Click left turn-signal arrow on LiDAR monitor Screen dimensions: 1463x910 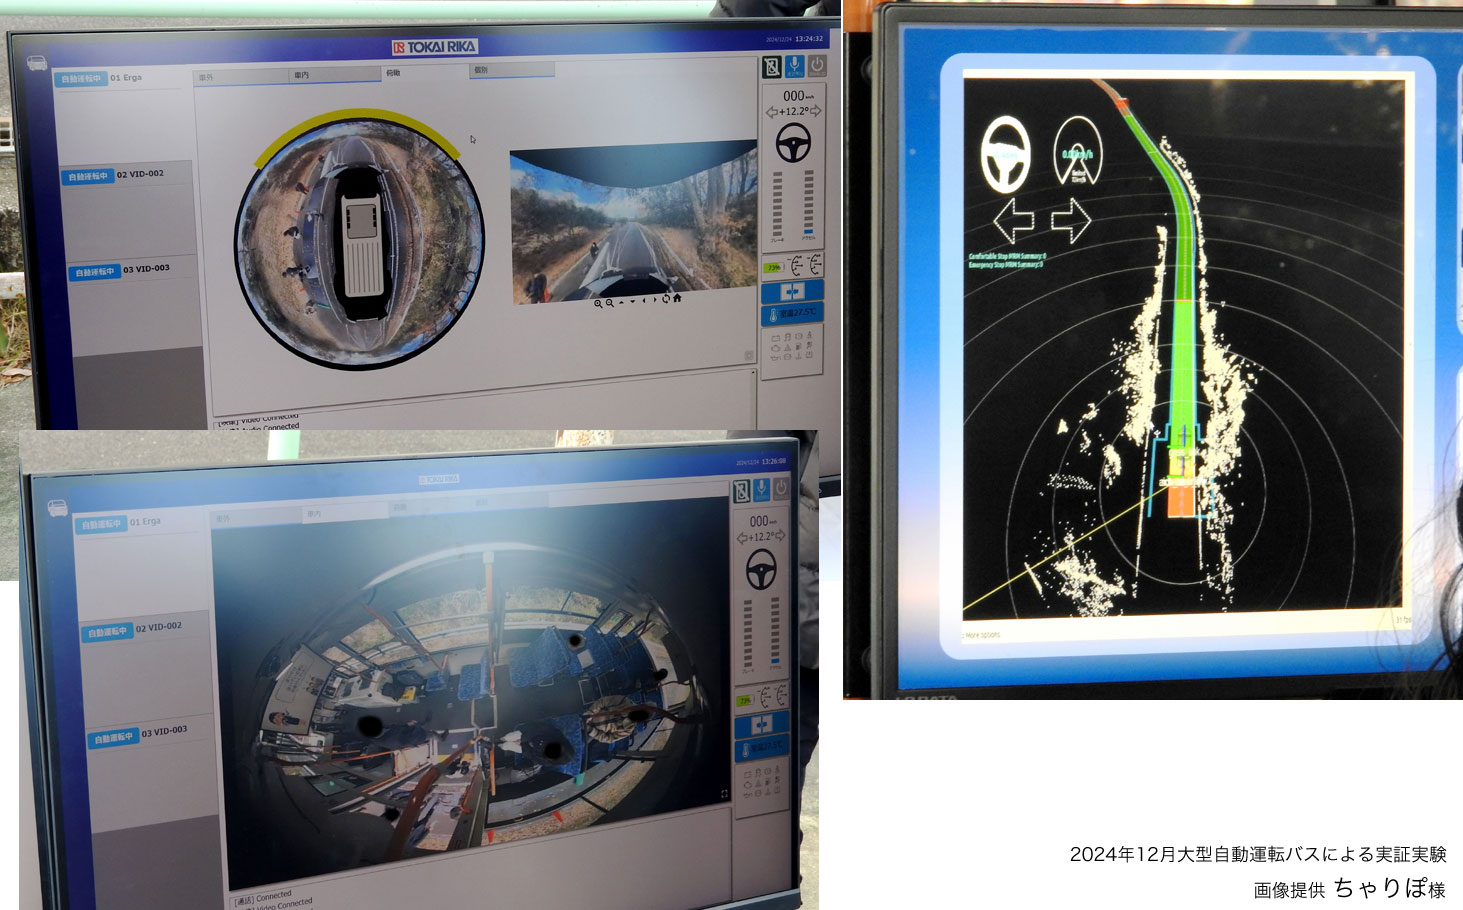pos(1015,220)
